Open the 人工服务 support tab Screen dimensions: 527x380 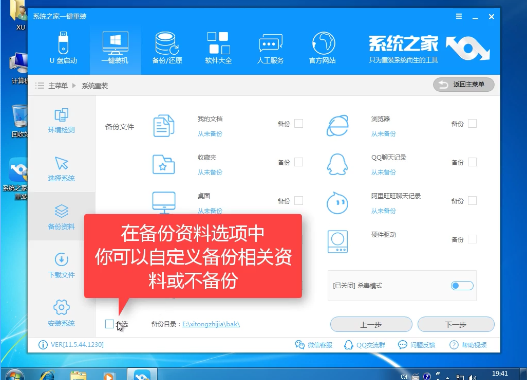pos(270,48)
